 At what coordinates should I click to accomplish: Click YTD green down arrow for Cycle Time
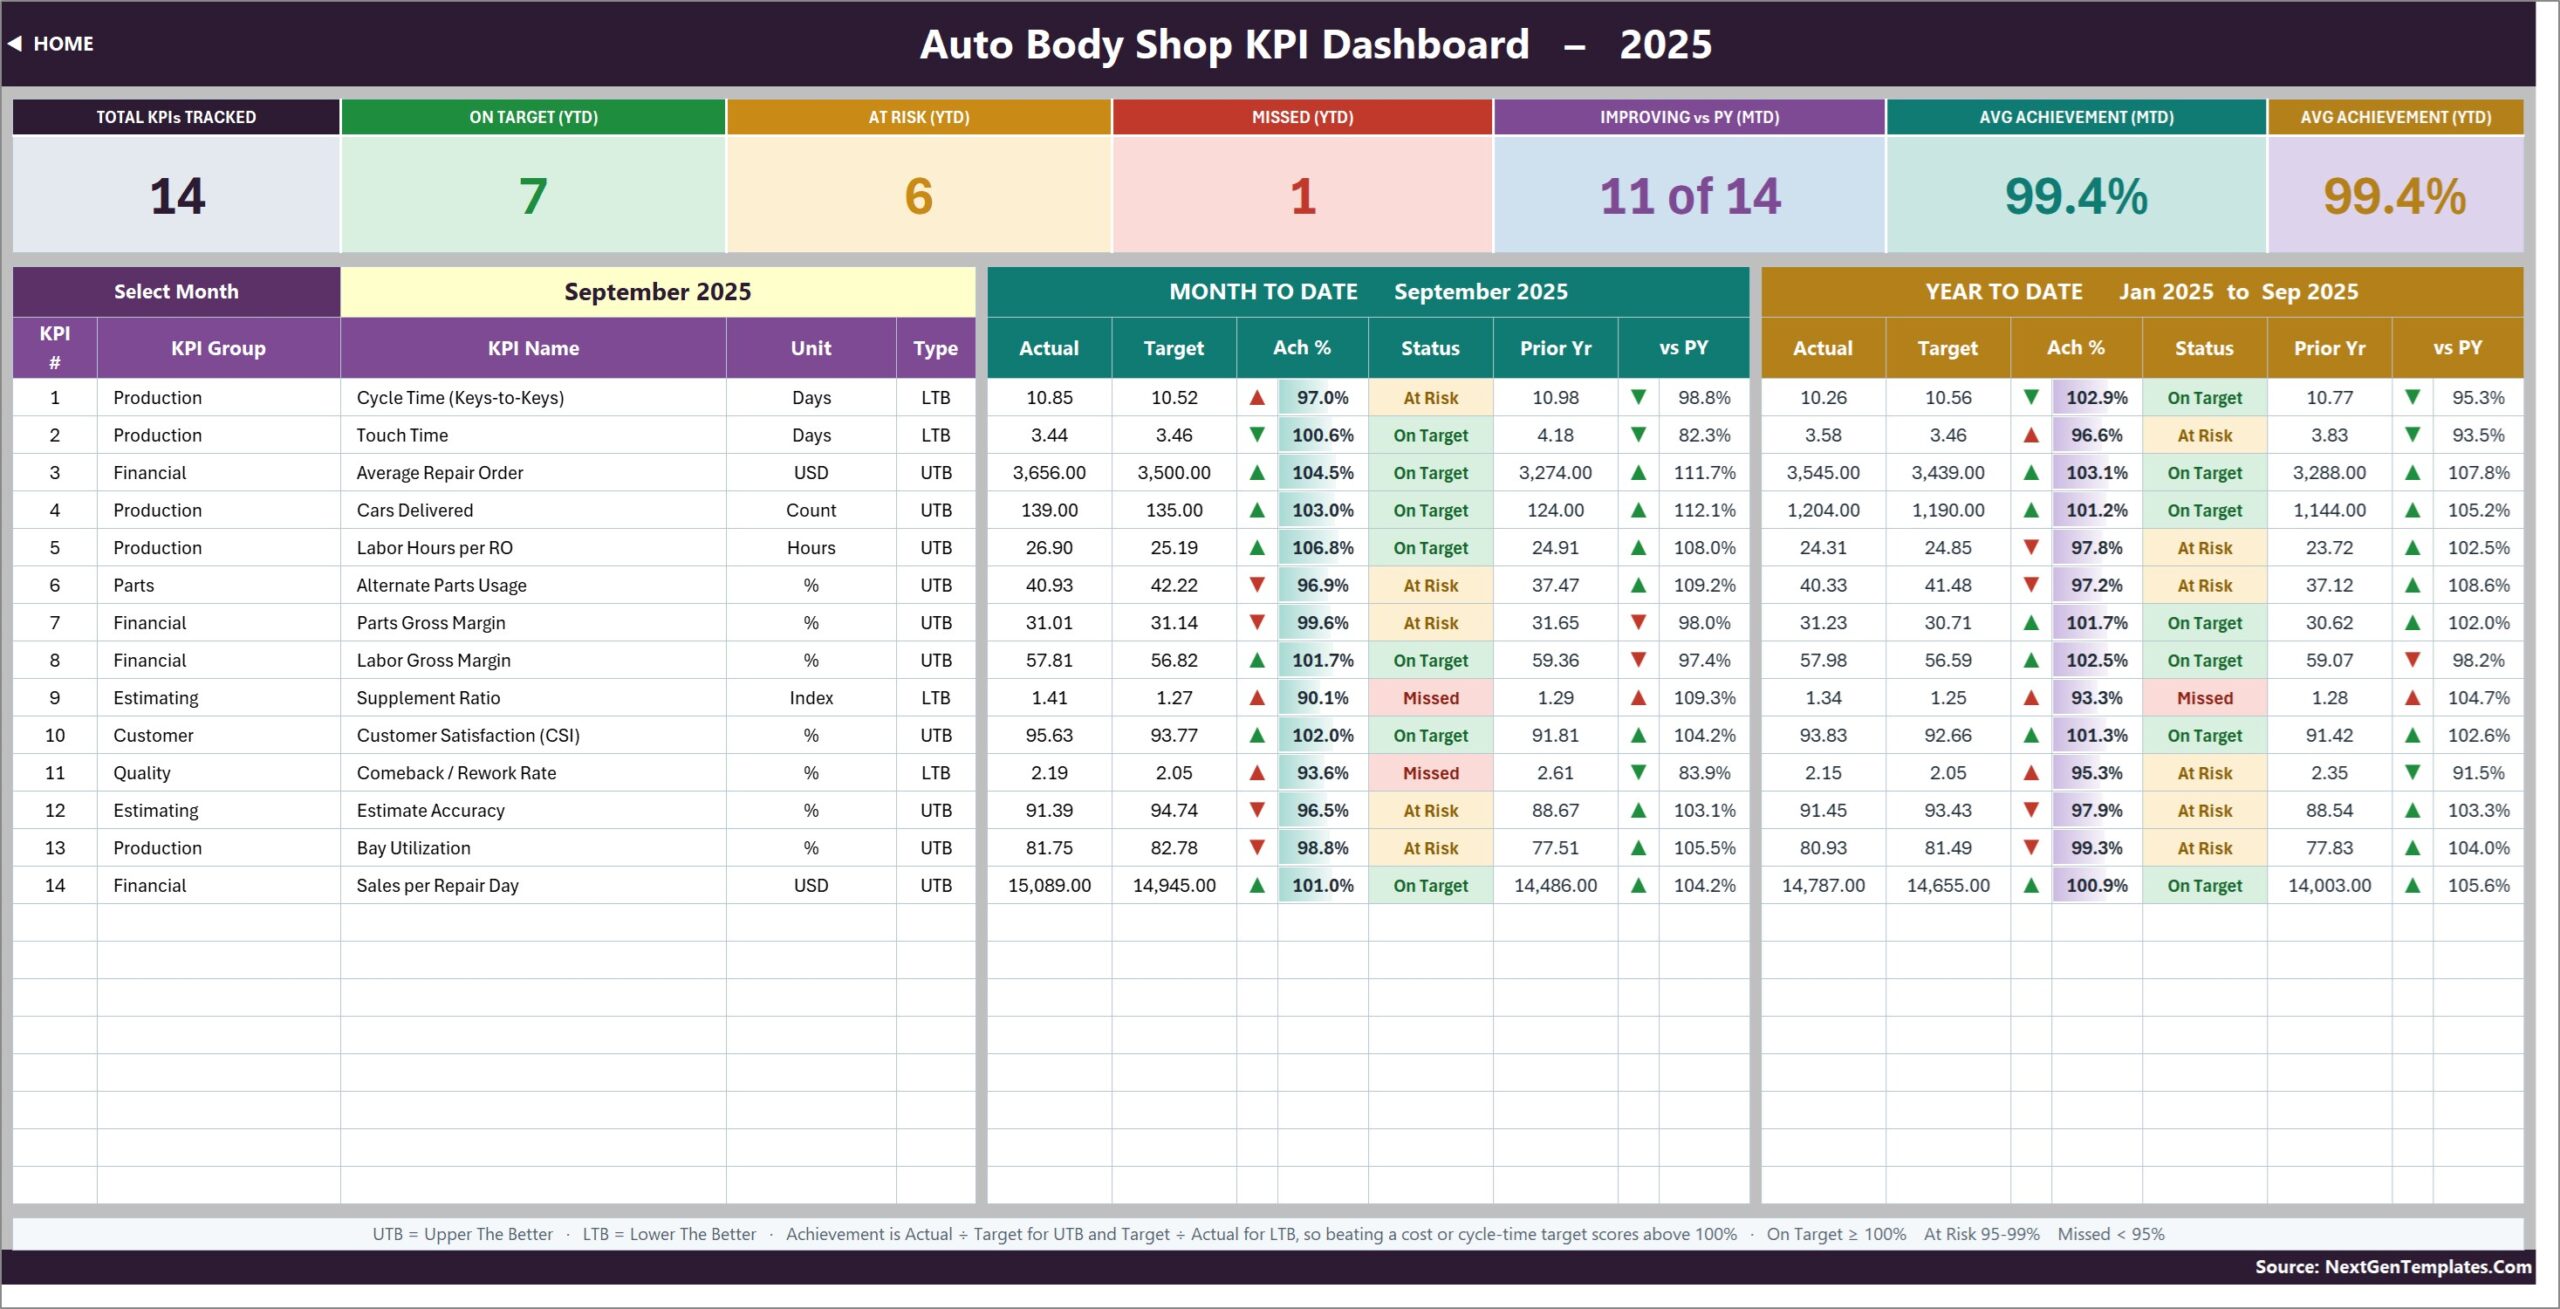click(x=2031, y=398)
